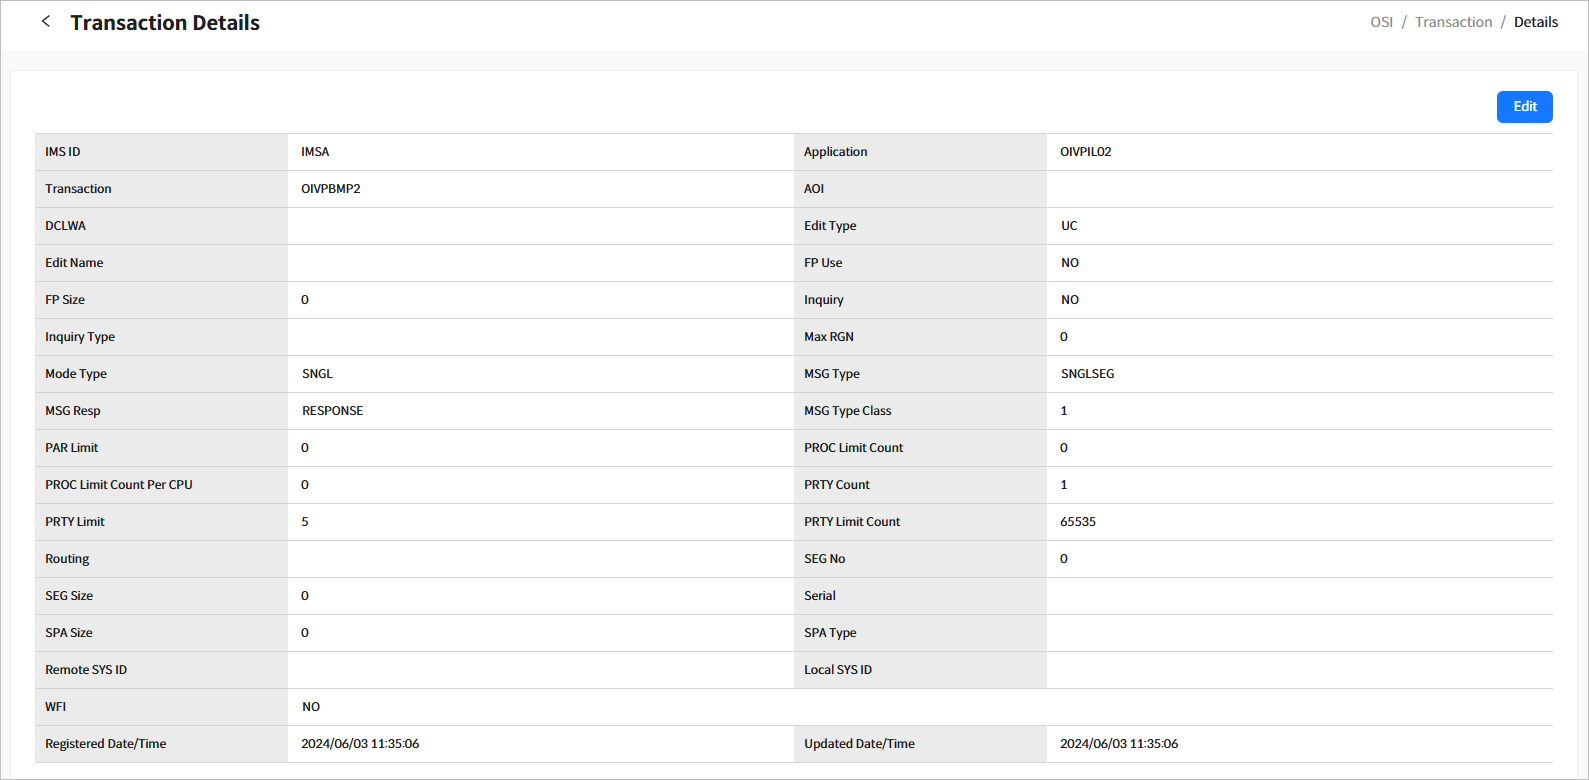Click the Application value OIVPIL02
This screenshot has width=1589, height=780.
pos(1085,152)
